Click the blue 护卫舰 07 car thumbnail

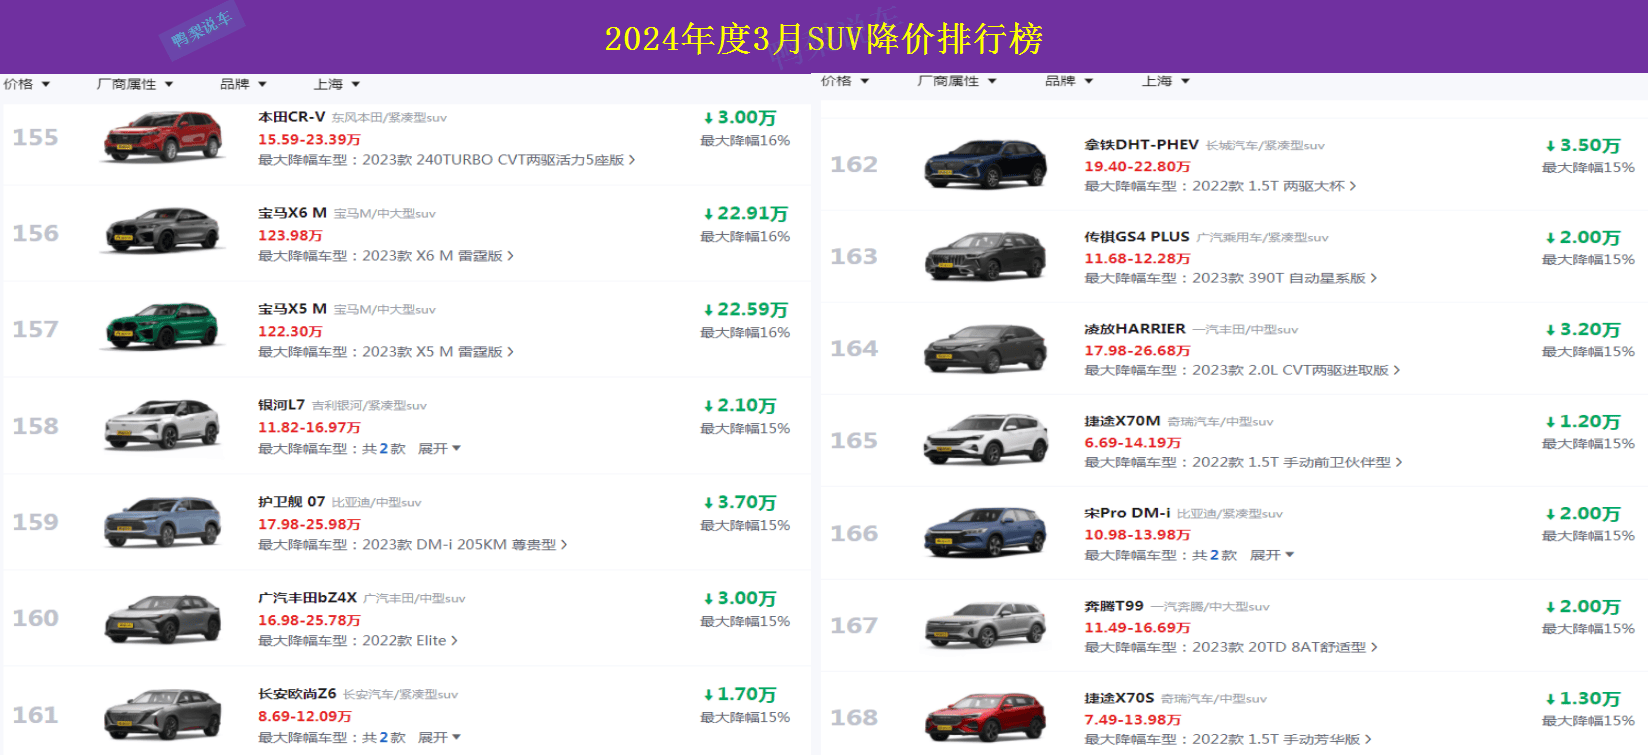point(162,522)
